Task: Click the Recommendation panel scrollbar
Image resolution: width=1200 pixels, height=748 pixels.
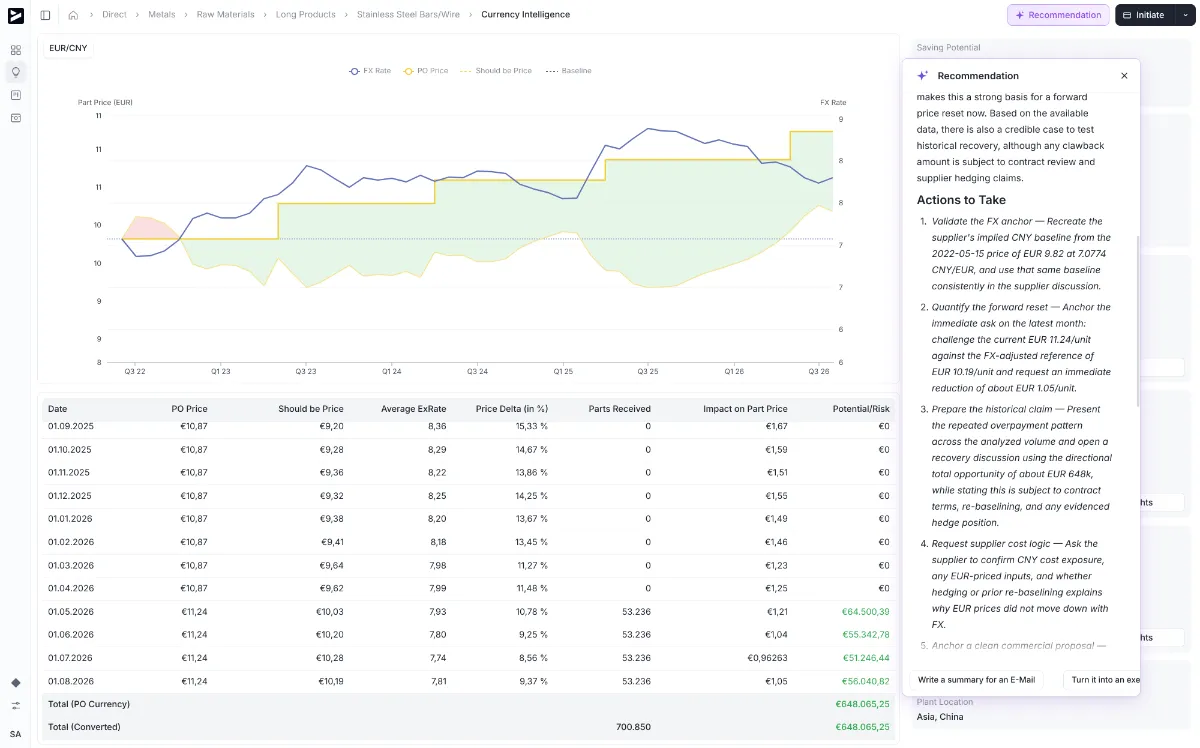Action: click(1138, 320)
